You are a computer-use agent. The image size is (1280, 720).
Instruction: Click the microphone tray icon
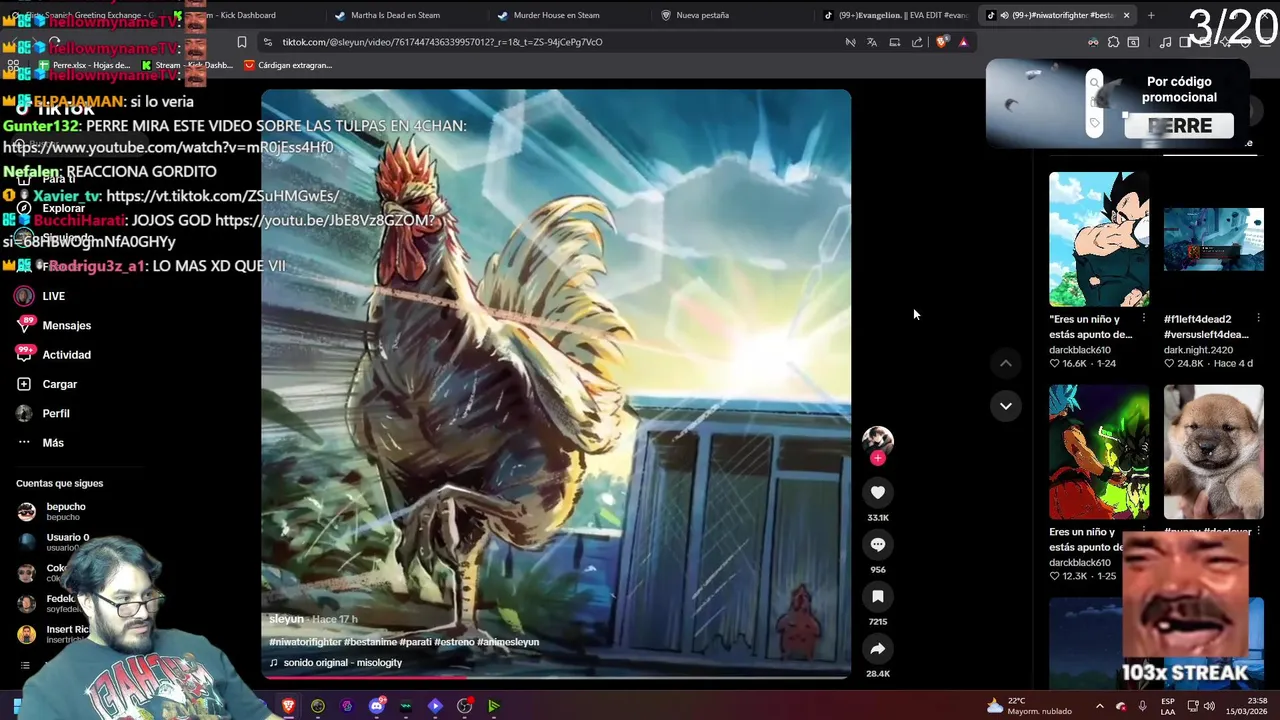click(1142, 706)
